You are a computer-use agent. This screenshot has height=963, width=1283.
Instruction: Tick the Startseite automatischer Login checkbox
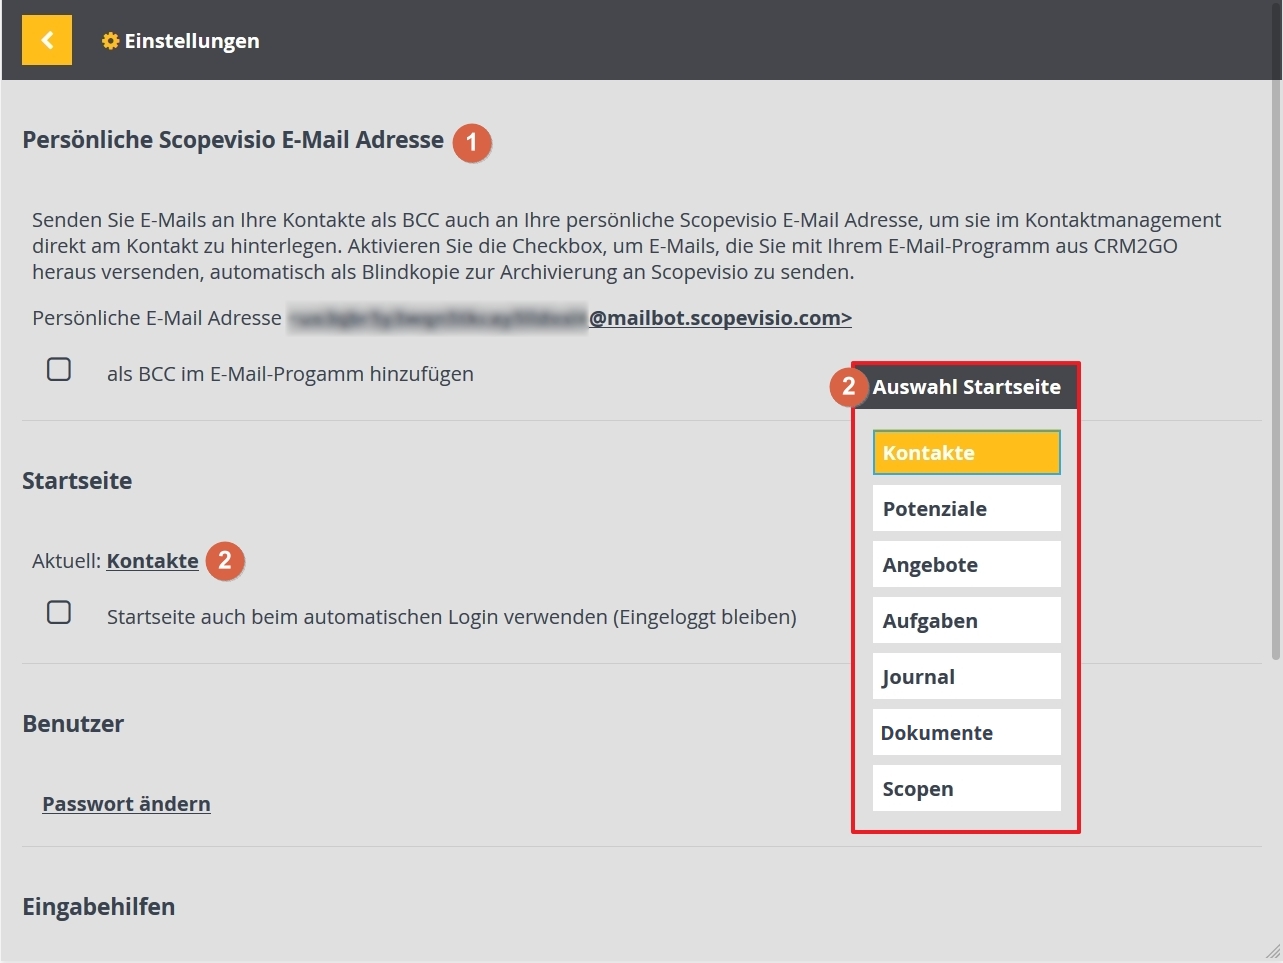click(x=59, y=612)
